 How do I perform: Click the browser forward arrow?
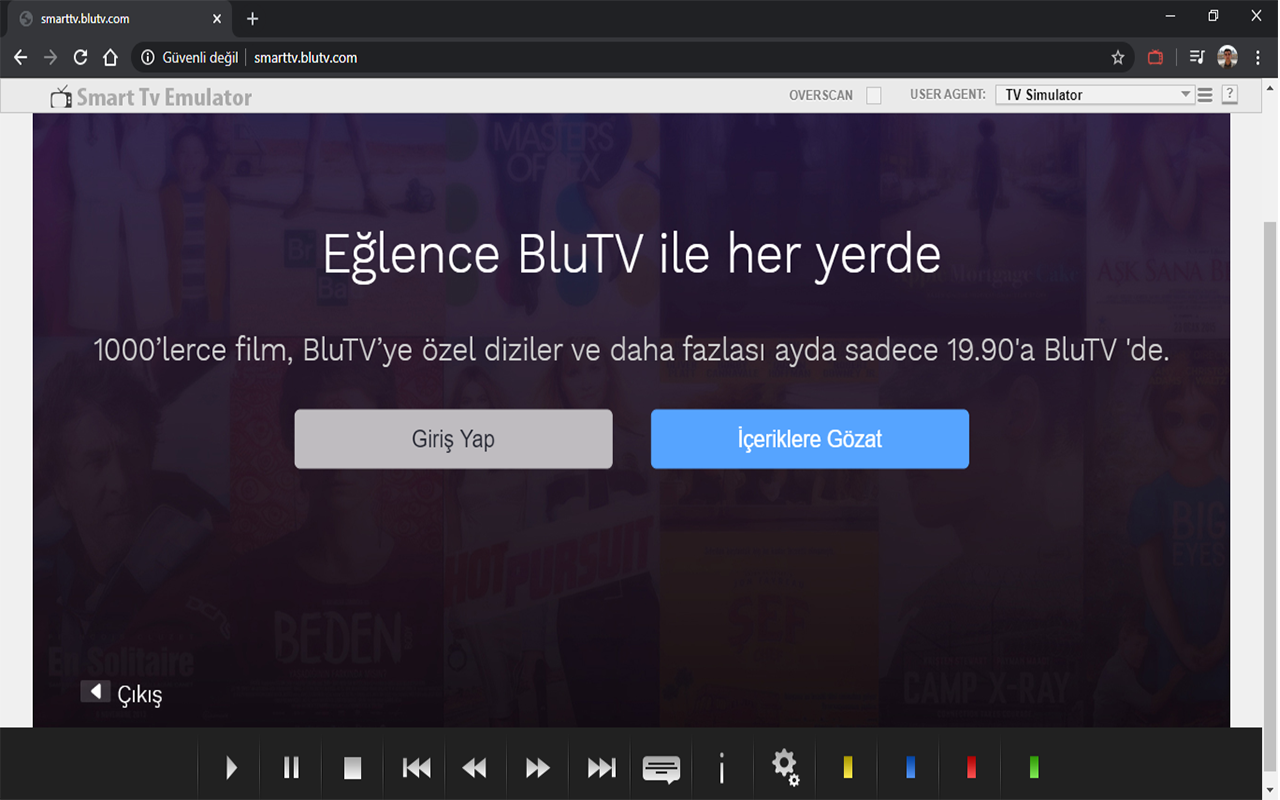pos(50,58)
